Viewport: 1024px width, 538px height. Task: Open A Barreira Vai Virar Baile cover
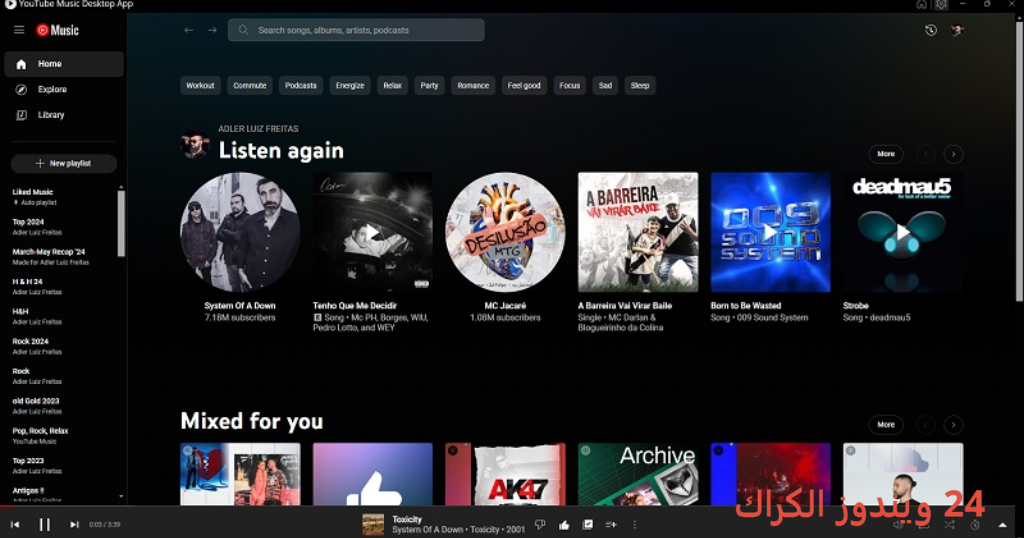(x=638, y=232)
